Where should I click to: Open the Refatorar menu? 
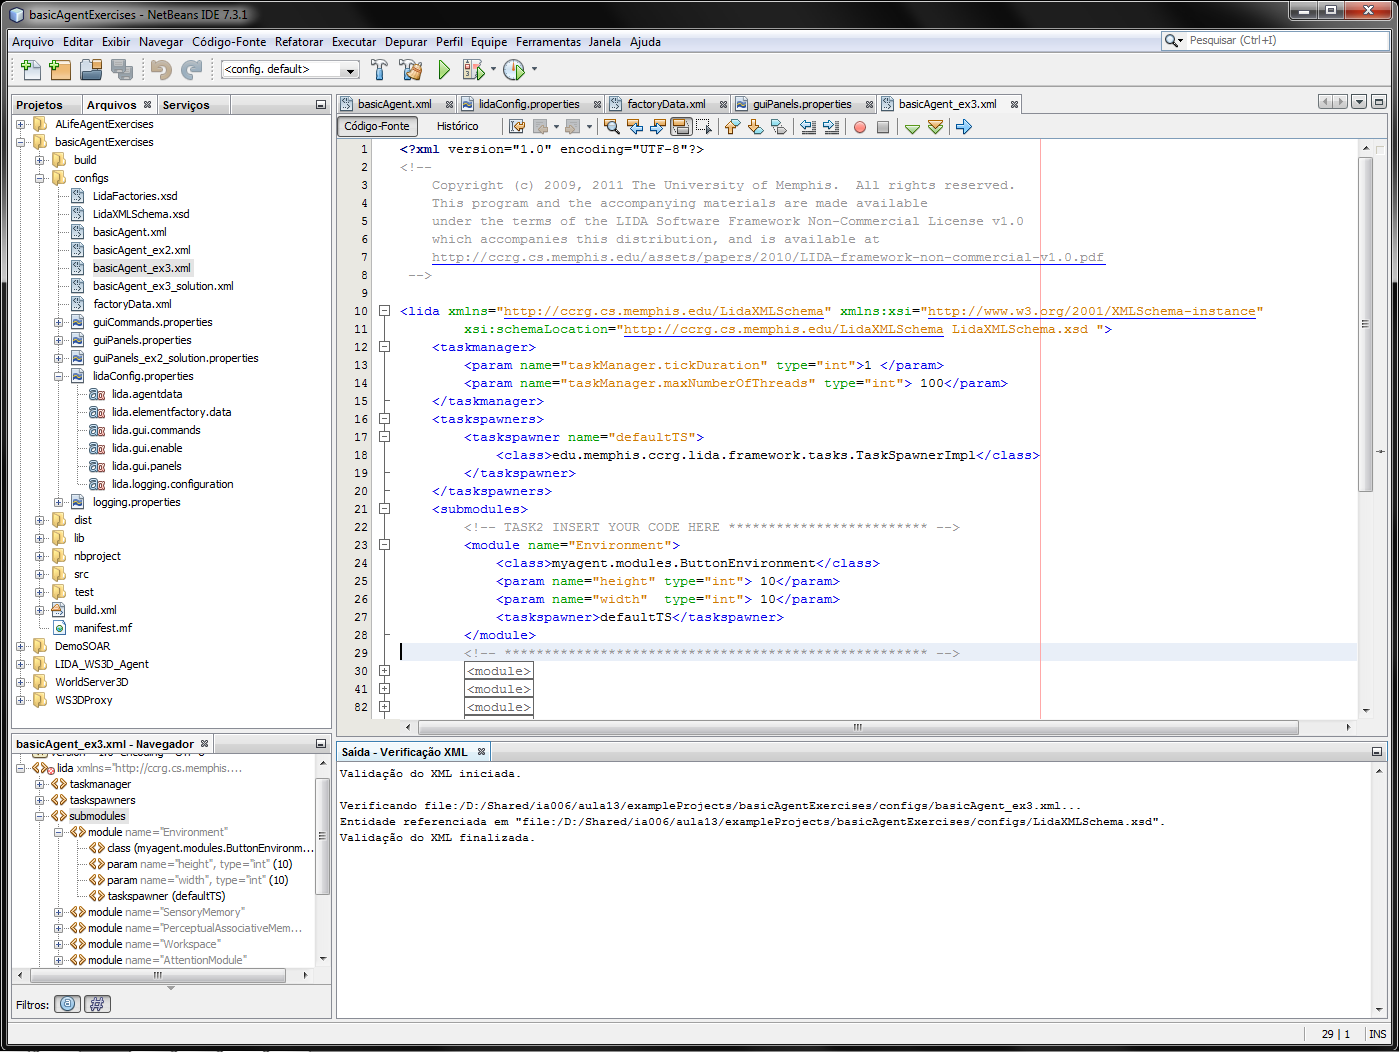299,42
